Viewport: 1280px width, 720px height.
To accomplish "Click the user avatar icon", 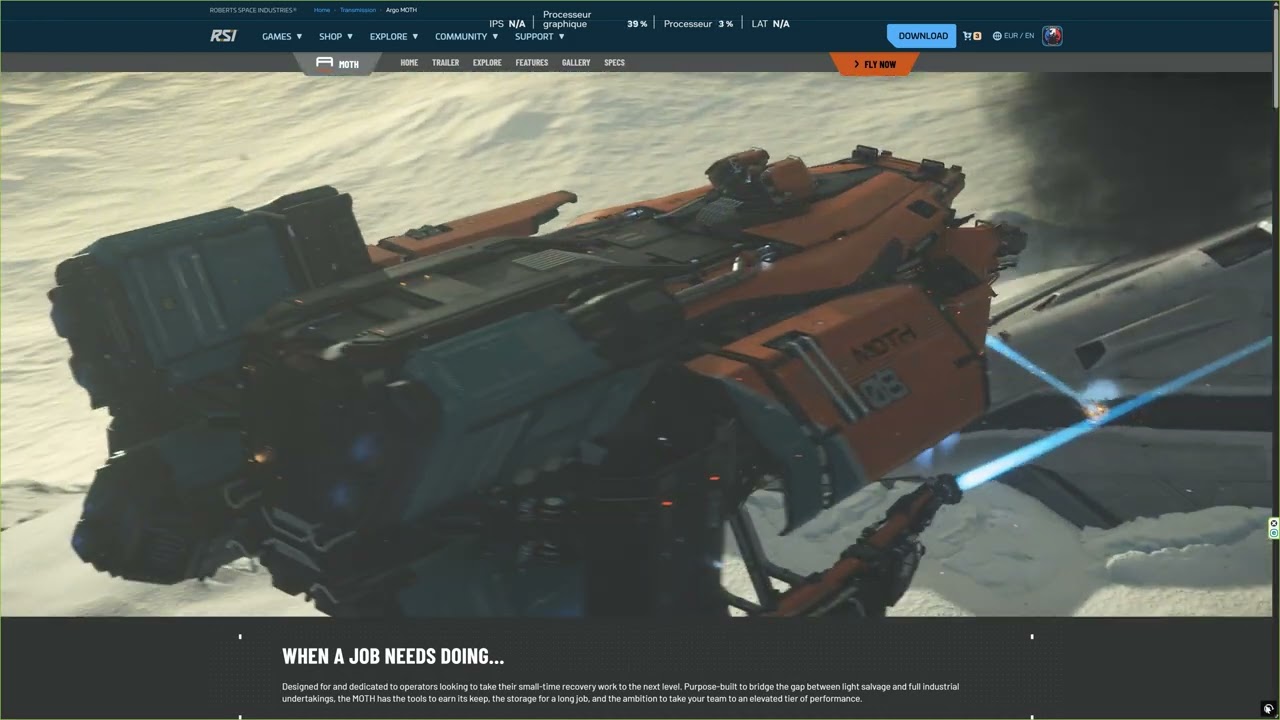I will pyautogui.click(x=1052, y=36).
